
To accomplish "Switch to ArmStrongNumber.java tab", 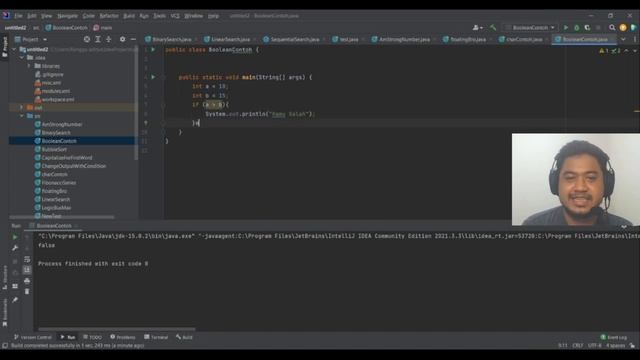I will pos(403,39).
